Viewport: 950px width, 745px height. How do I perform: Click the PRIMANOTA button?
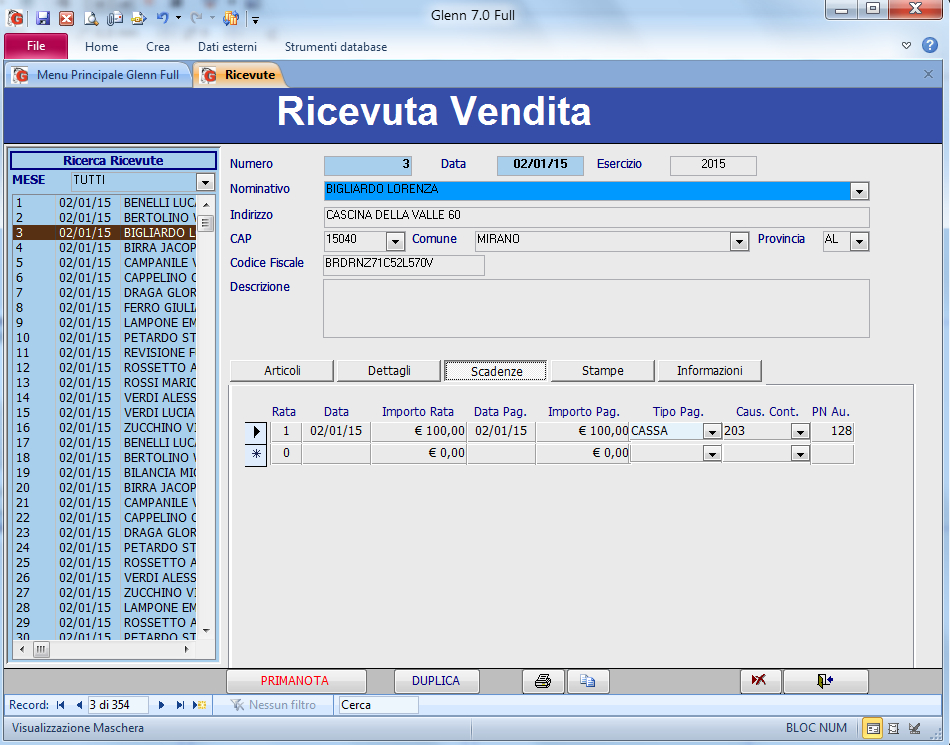[296, 681]
